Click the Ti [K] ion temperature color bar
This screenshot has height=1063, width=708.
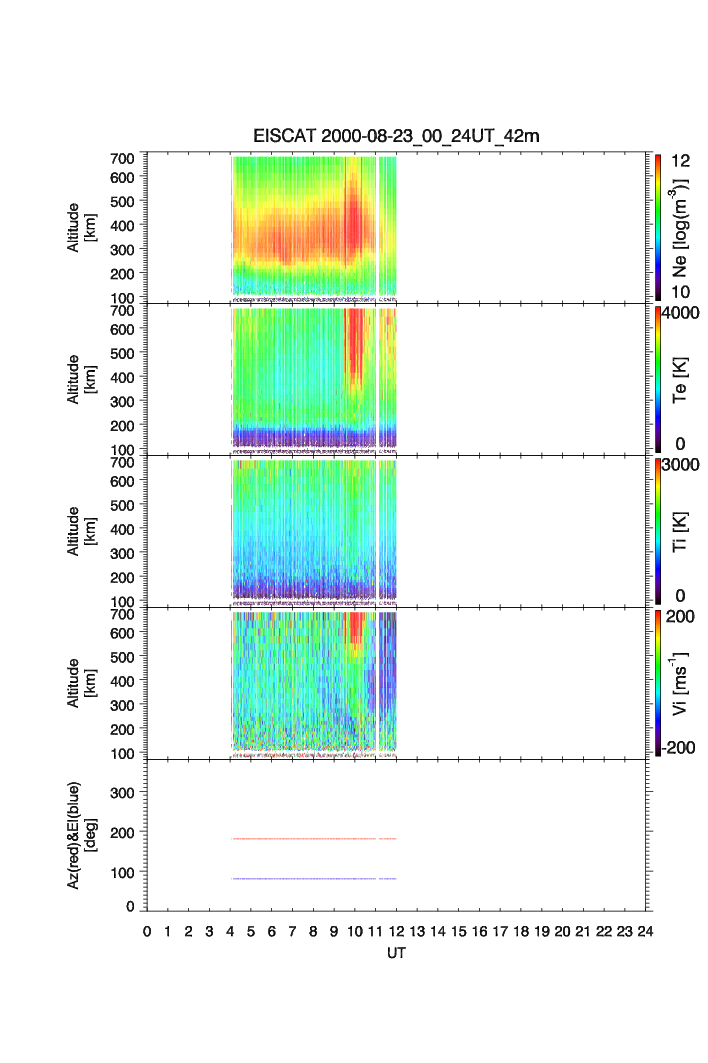tap(657, 530)
